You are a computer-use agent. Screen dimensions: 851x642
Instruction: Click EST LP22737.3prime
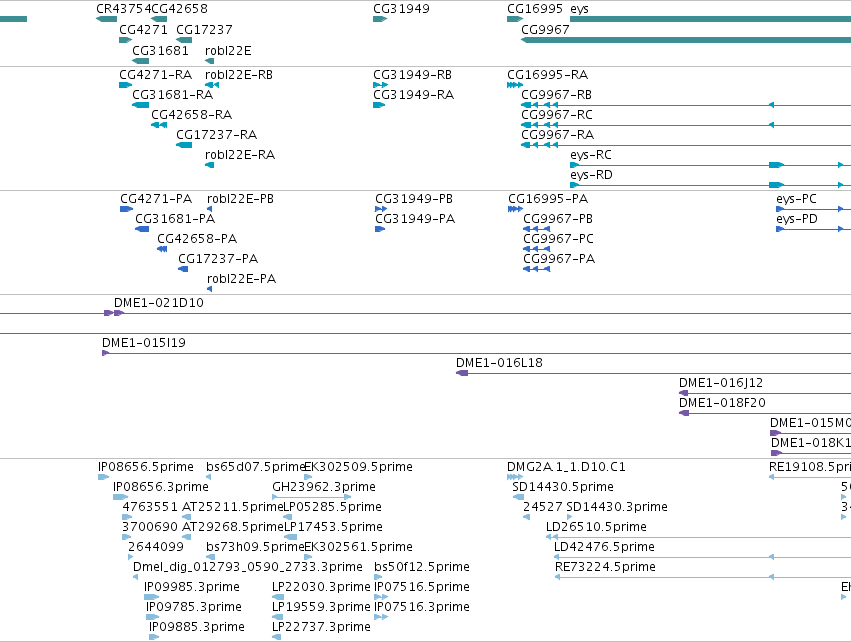321,628
